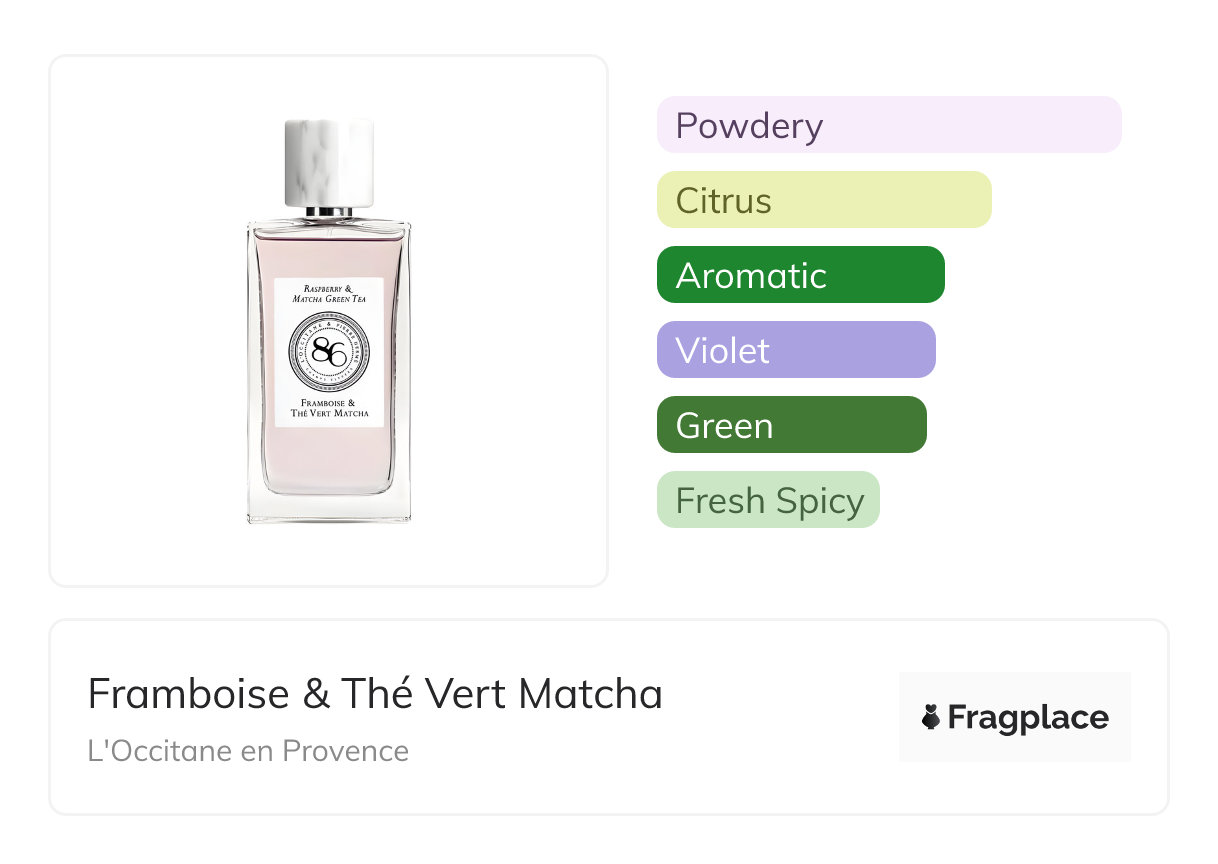Click the word Spicy in the last accord
This screenshot has height=864, width=1218.
pos(820,501)
